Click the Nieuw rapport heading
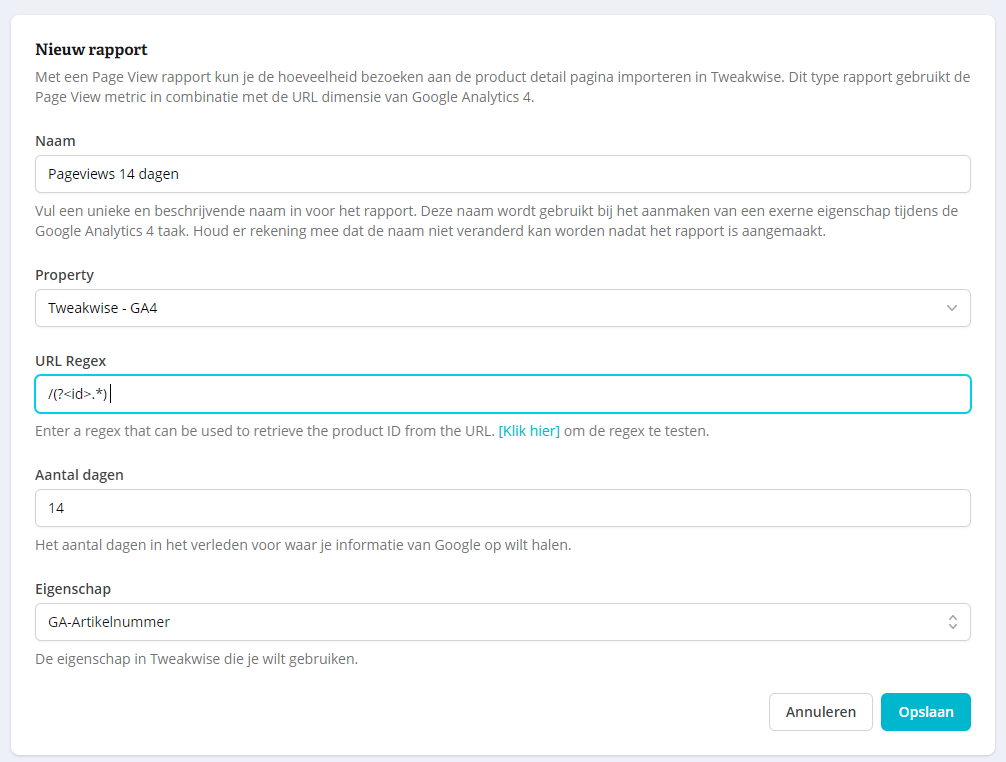 click(91, 49)
